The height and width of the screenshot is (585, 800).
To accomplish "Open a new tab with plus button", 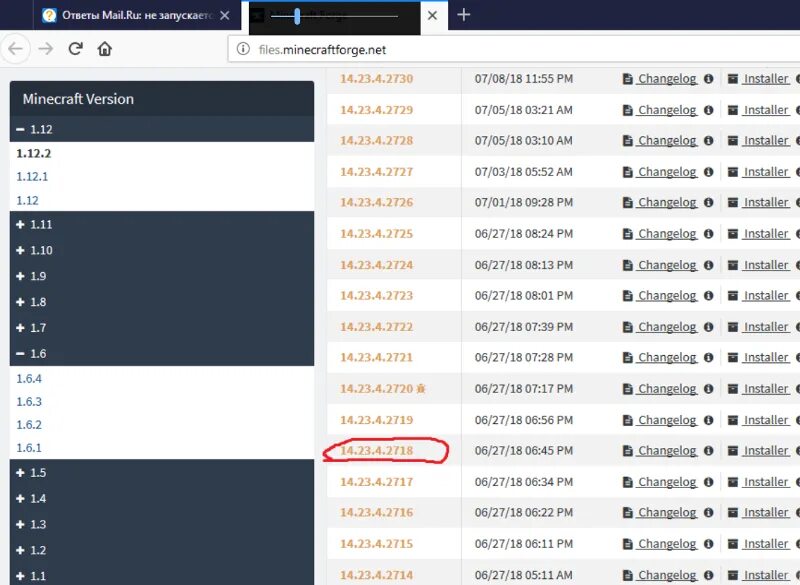I will [x=463, y=15].
